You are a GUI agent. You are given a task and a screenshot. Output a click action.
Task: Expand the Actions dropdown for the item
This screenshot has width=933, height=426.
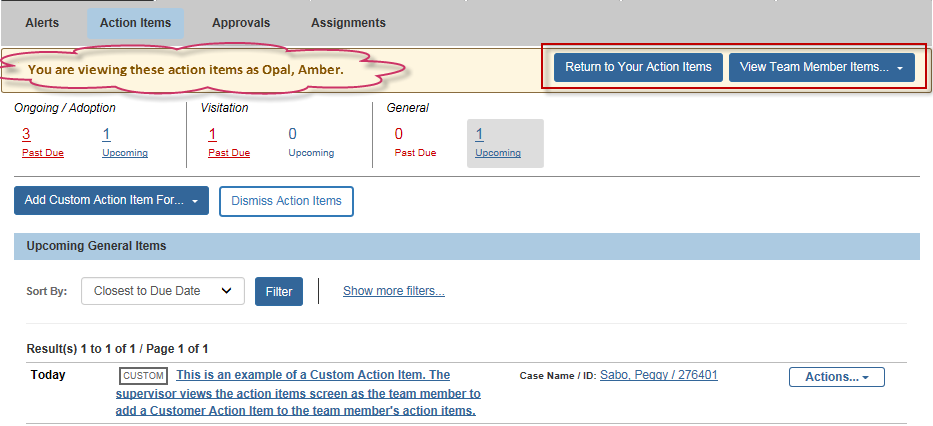(x=837, y=377)
